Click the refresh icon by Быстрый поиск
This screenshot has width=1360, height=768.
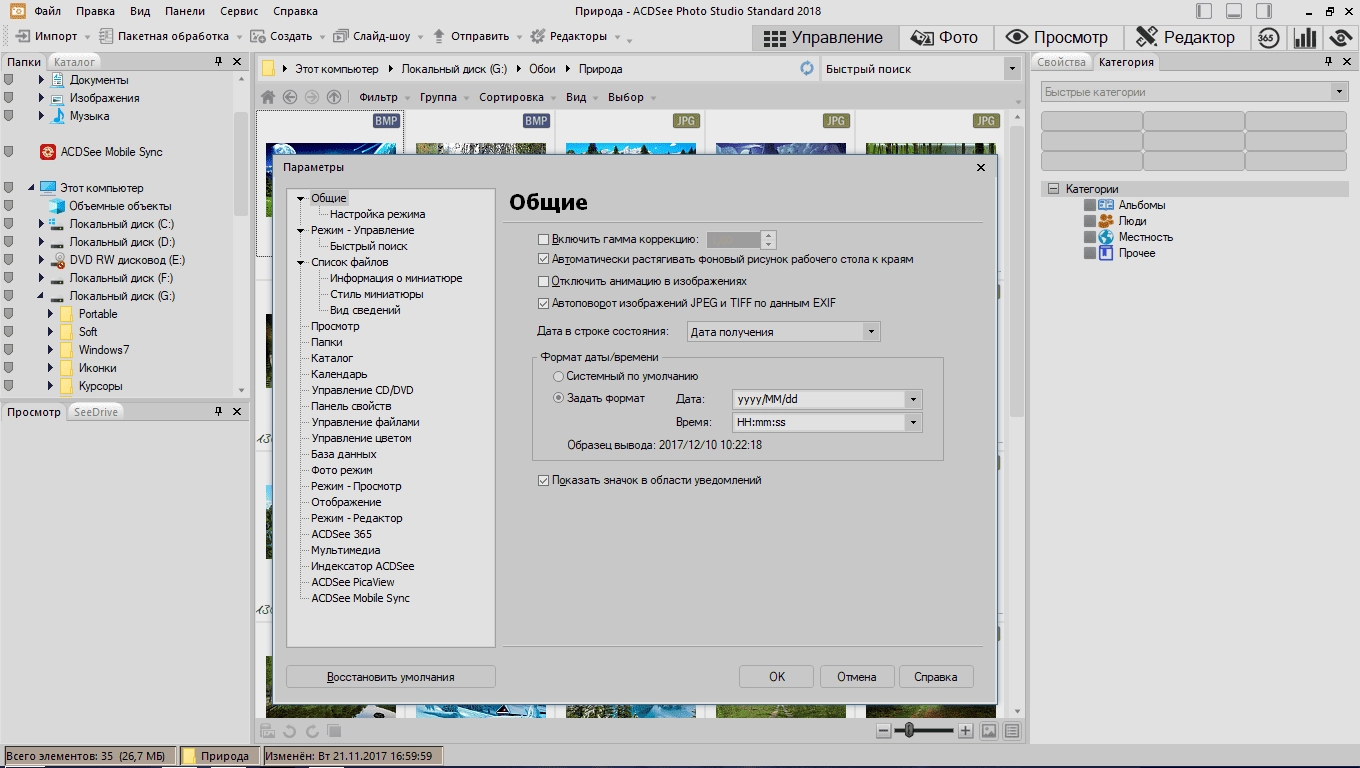pyautogui.click(x=807, y=69)
